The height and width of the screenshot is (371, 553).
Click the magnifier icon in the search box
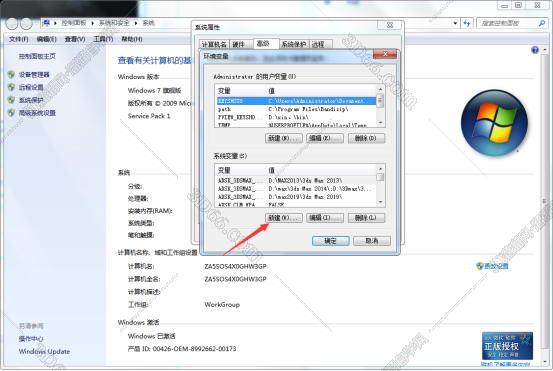pos(541,23)
